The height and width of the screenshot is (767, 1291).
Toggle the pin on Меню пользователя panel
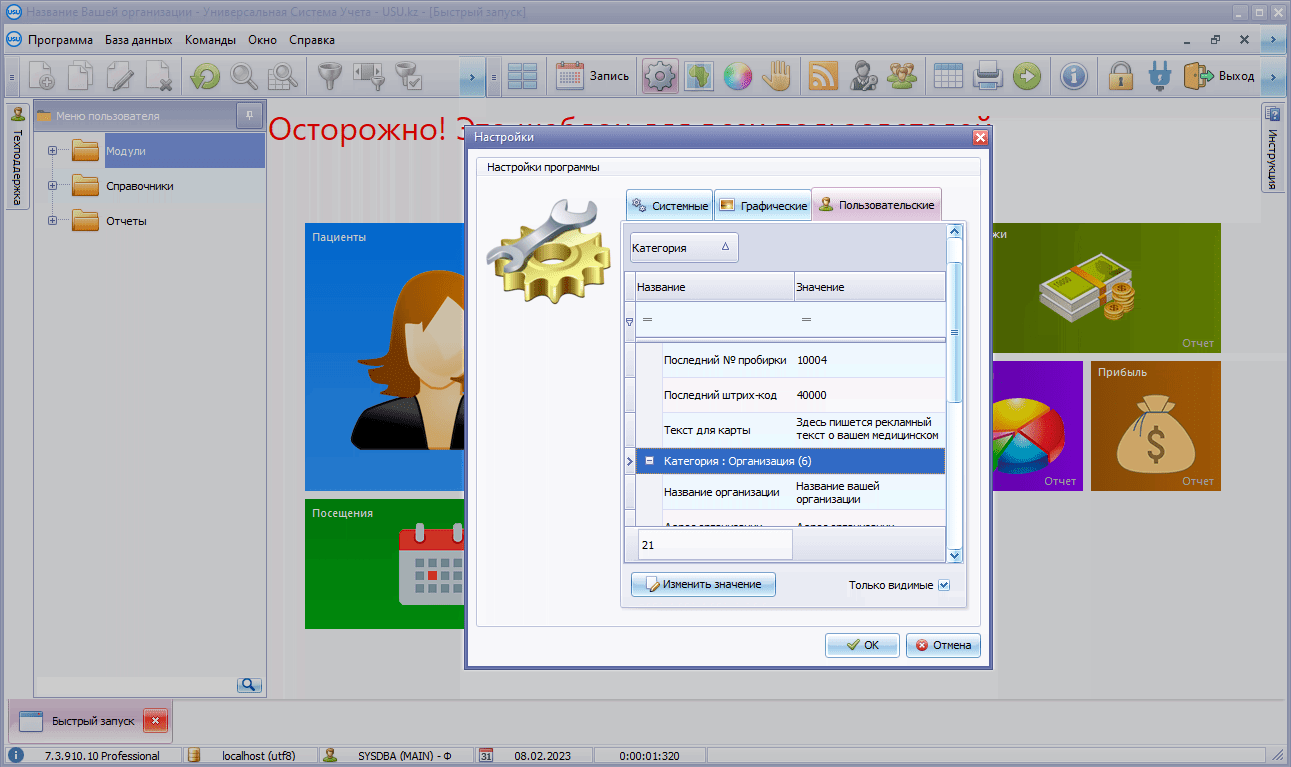point(249,115)
